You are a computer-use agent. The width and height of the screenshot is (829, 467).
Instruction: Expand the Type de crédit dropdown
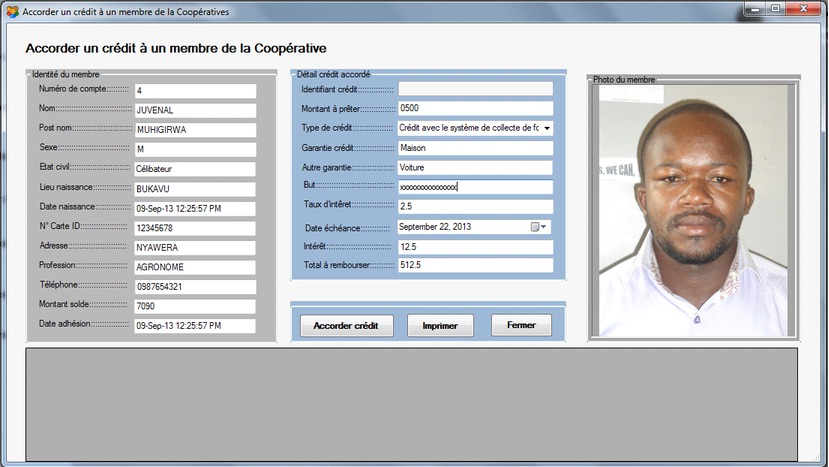tap(547, 128)
